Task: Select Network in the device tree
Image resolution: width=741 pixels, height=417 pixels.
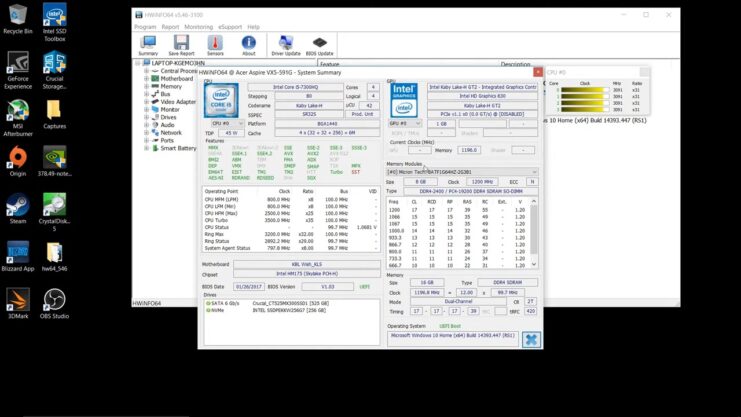Action: click(x=171, y=133)
